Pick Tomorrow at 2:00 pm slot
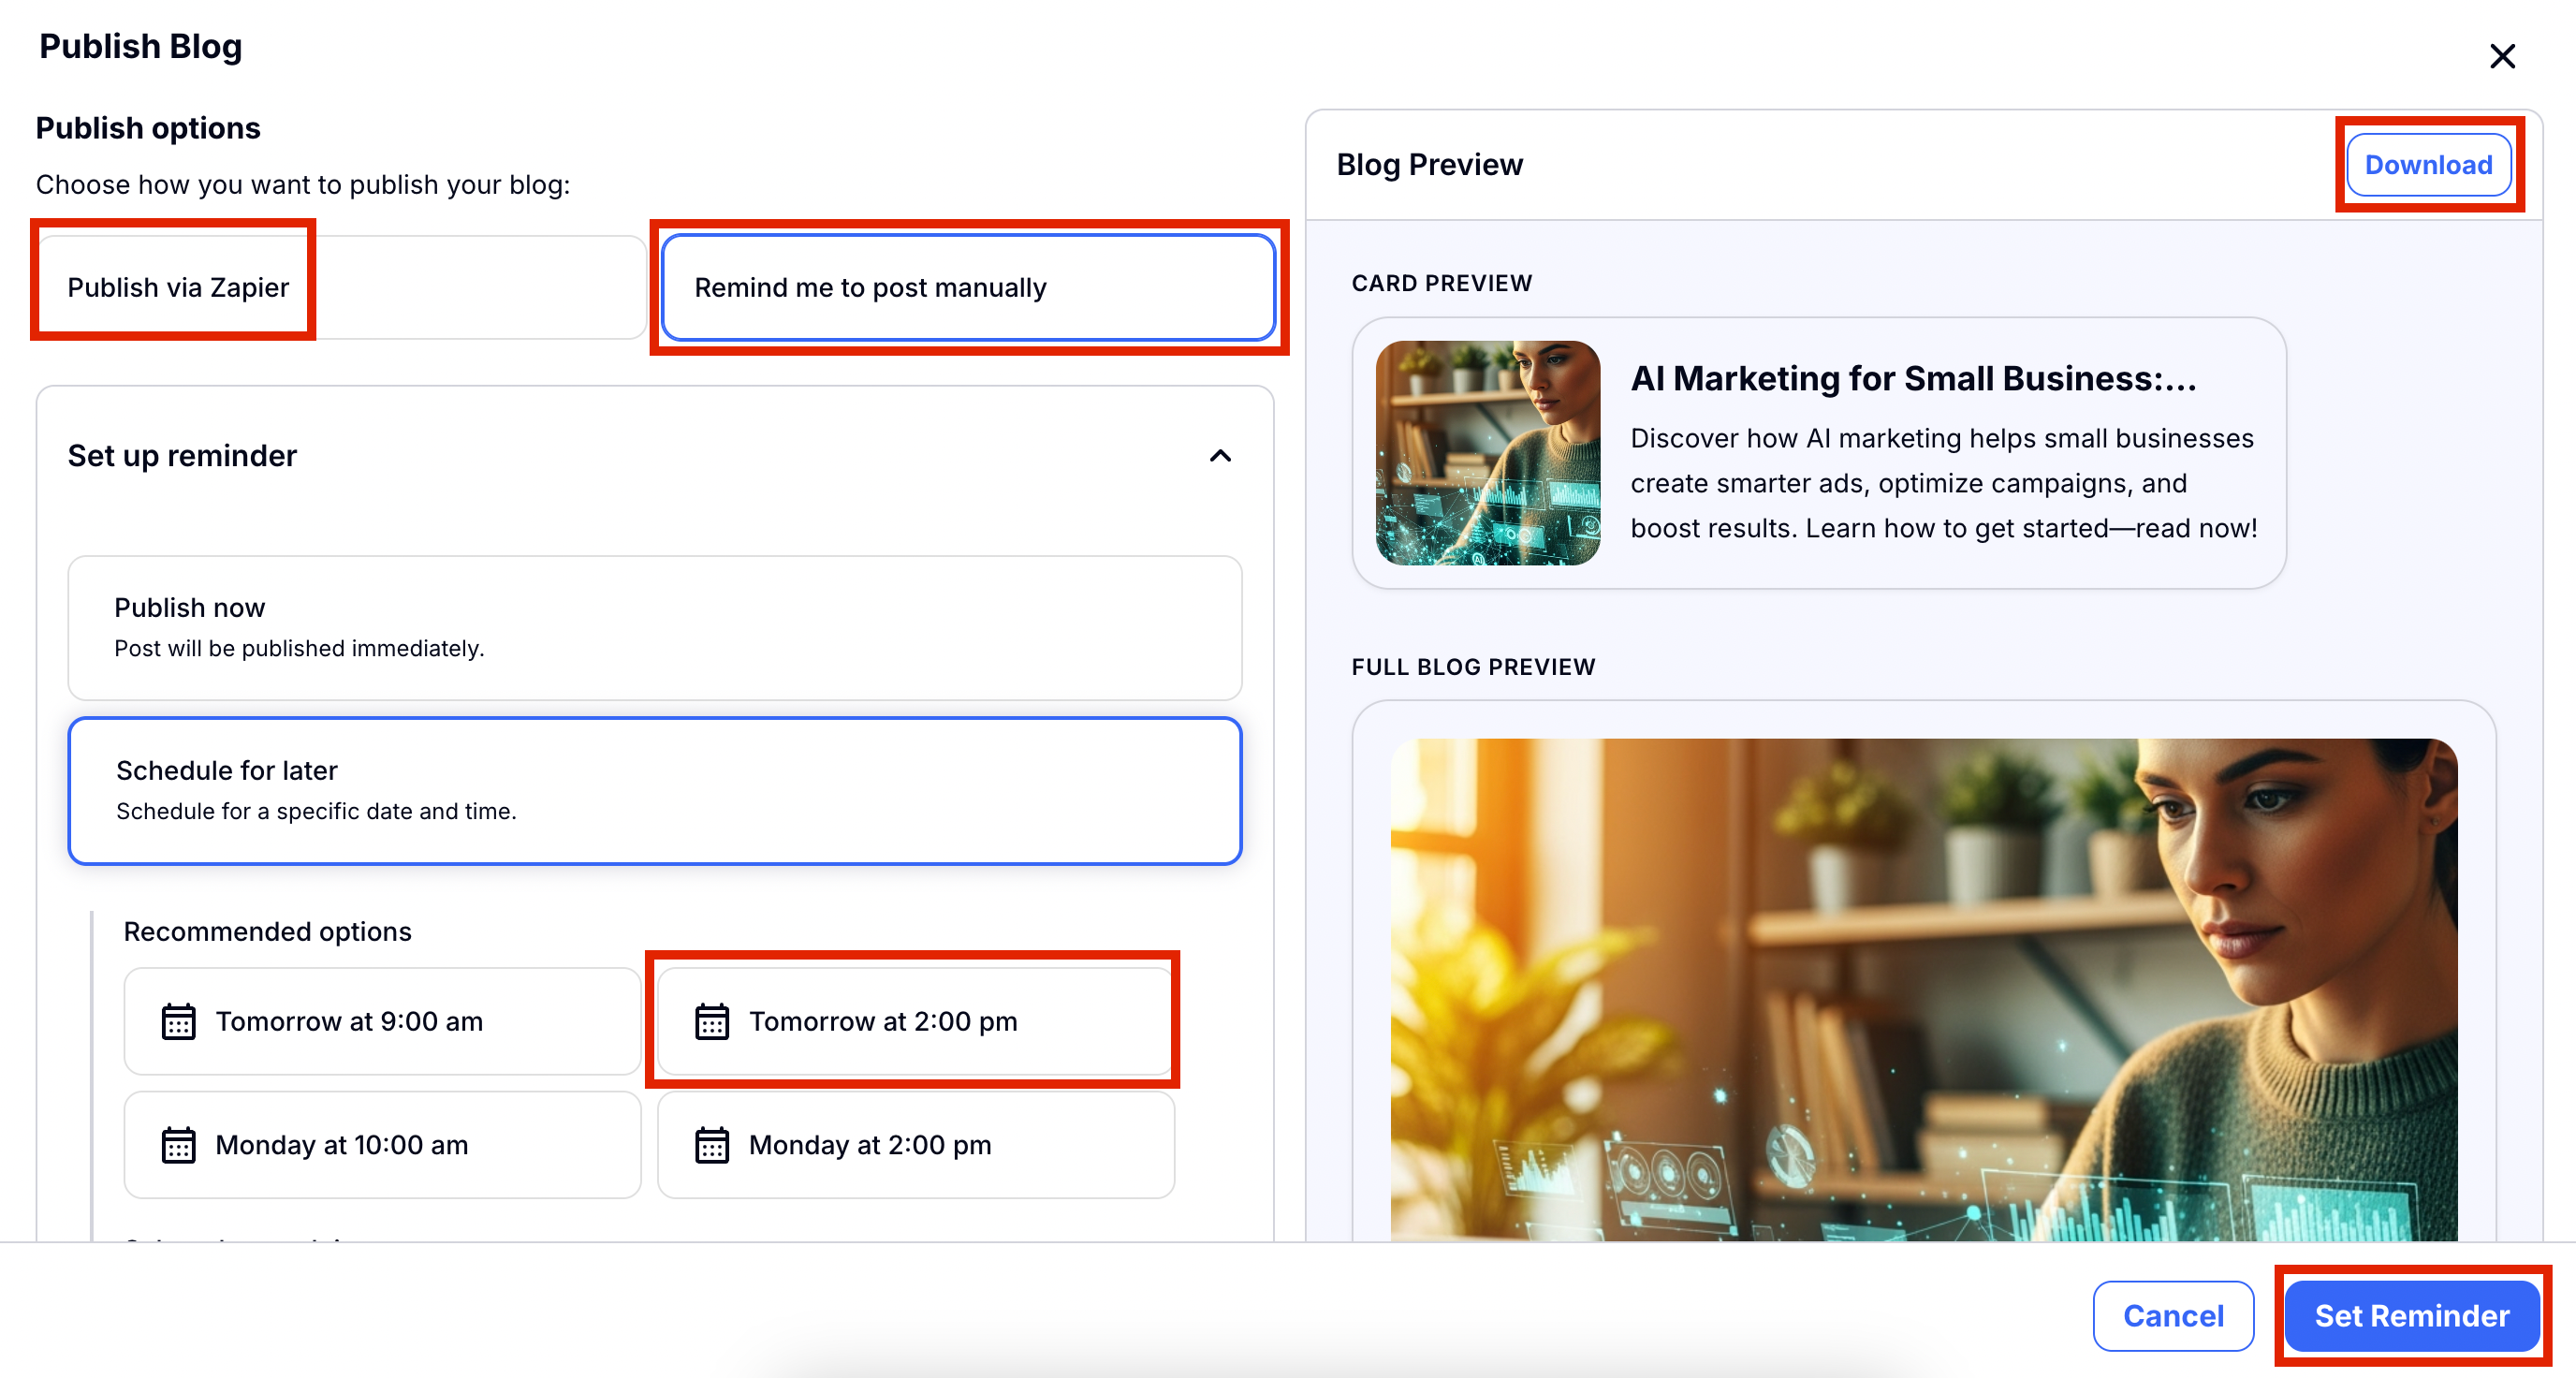This screenshot has width=2576, height=1378. click(x=914, y=1021)
